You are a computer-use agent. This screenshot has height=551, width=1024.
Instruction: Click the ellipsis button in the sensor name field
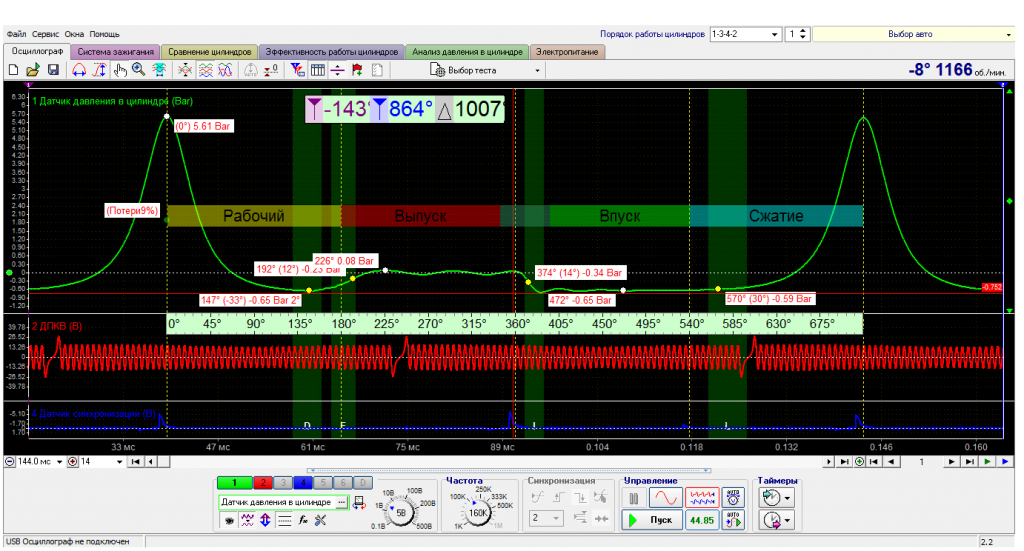(341, 502)
